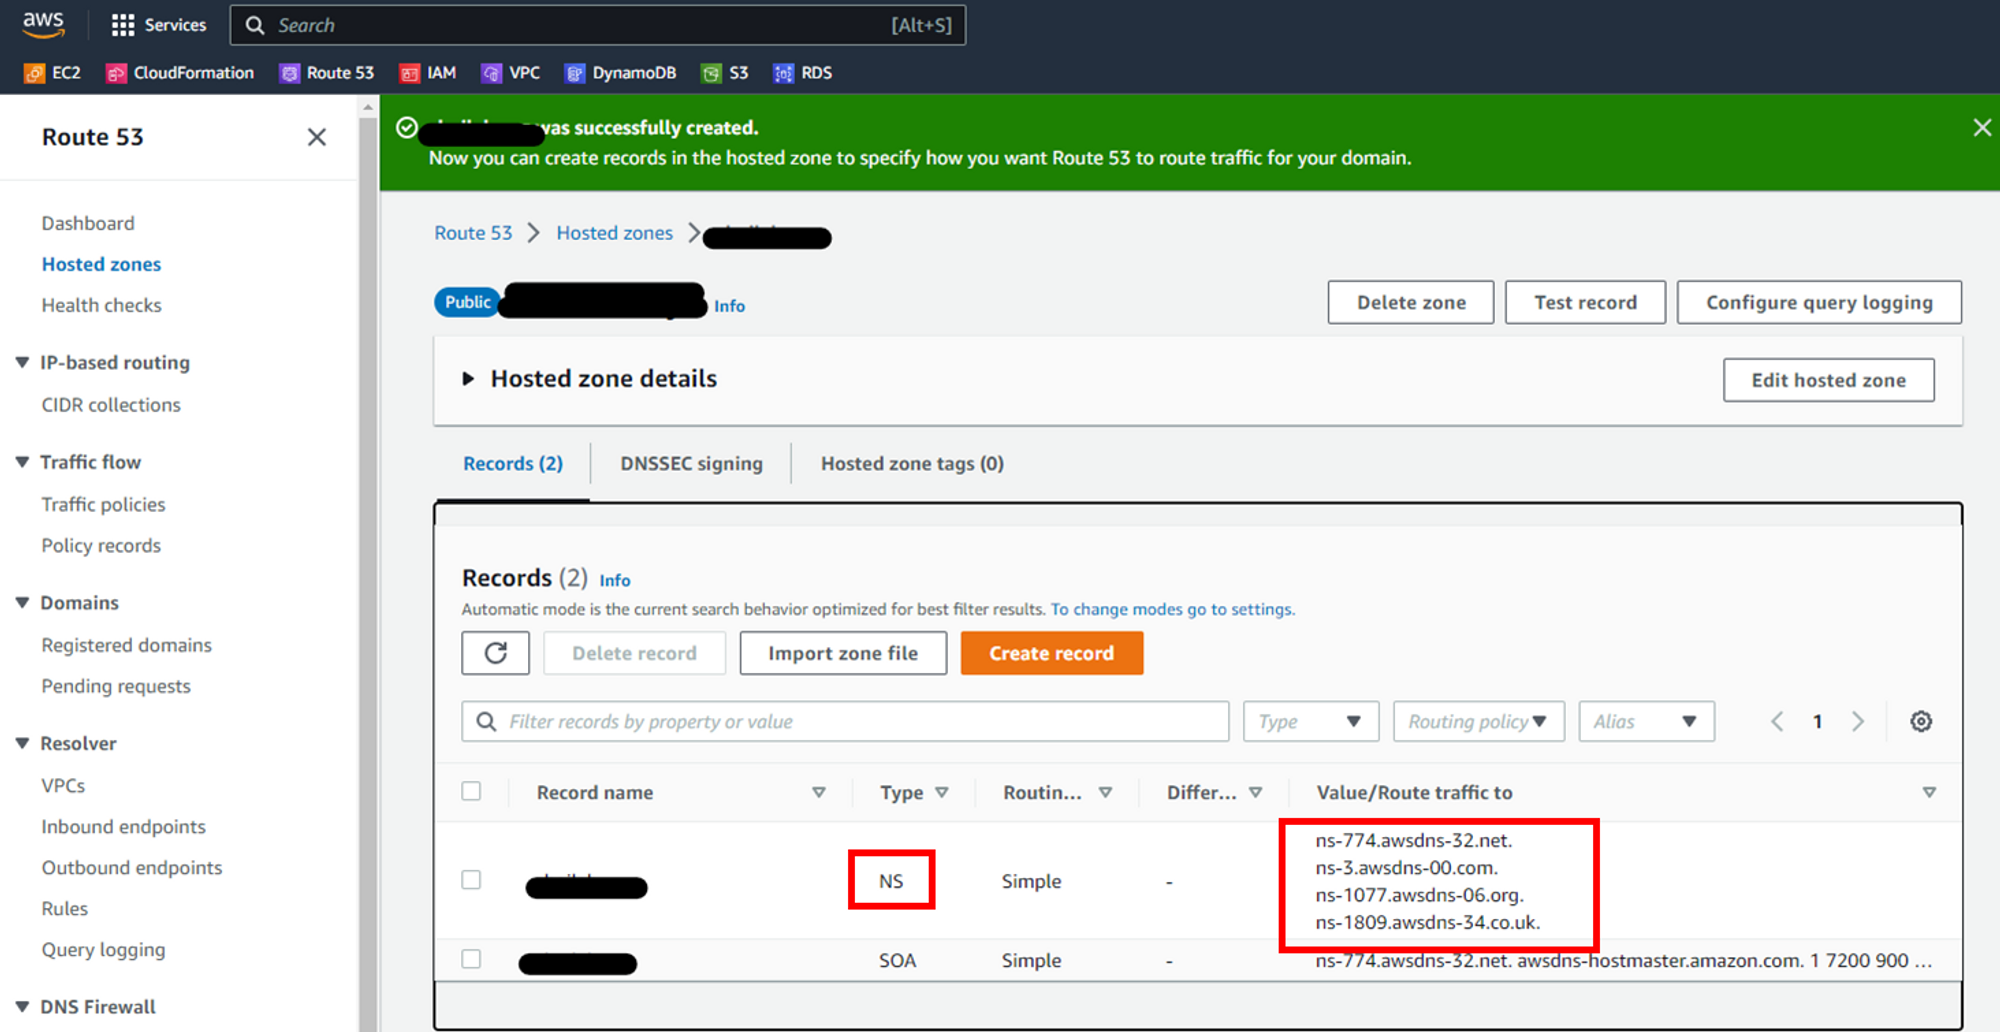Open Traffic policies in sidebar
This screenshot has height=1032, width=2000.
coord(103,505)
